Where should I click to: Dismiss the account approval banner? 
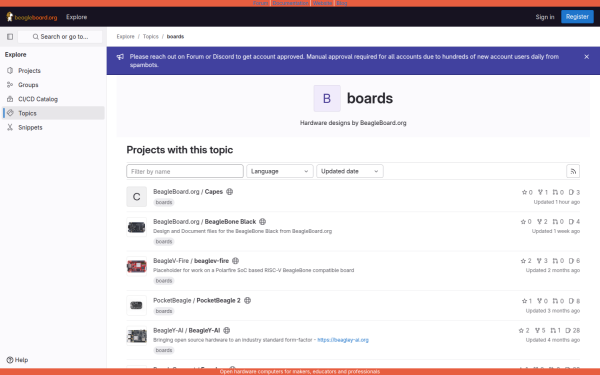(586, 57)
